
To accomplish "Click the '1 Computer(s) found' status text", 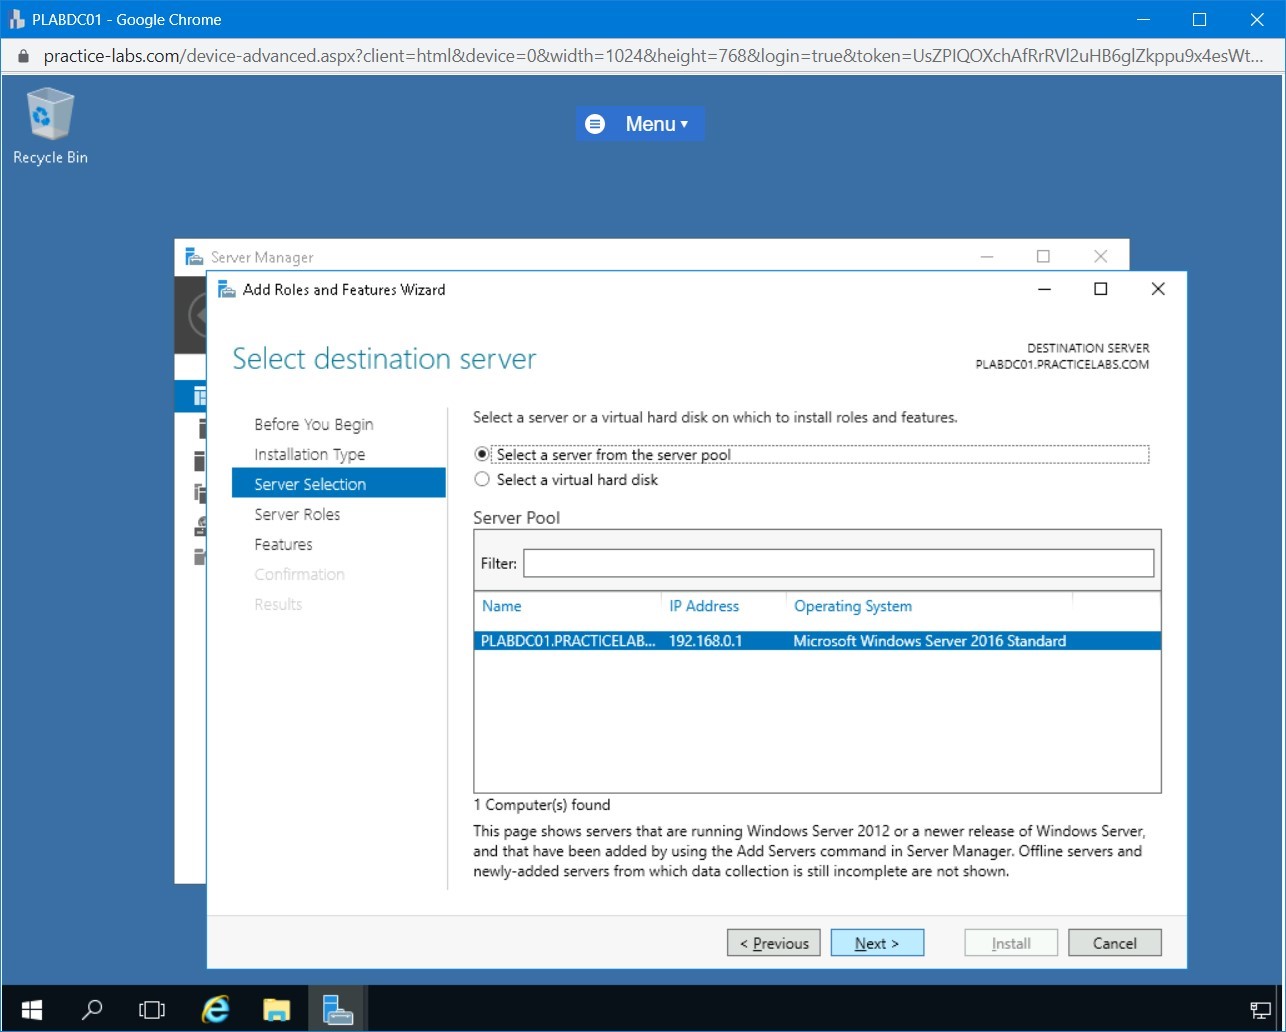I will (x=541, y=805).
